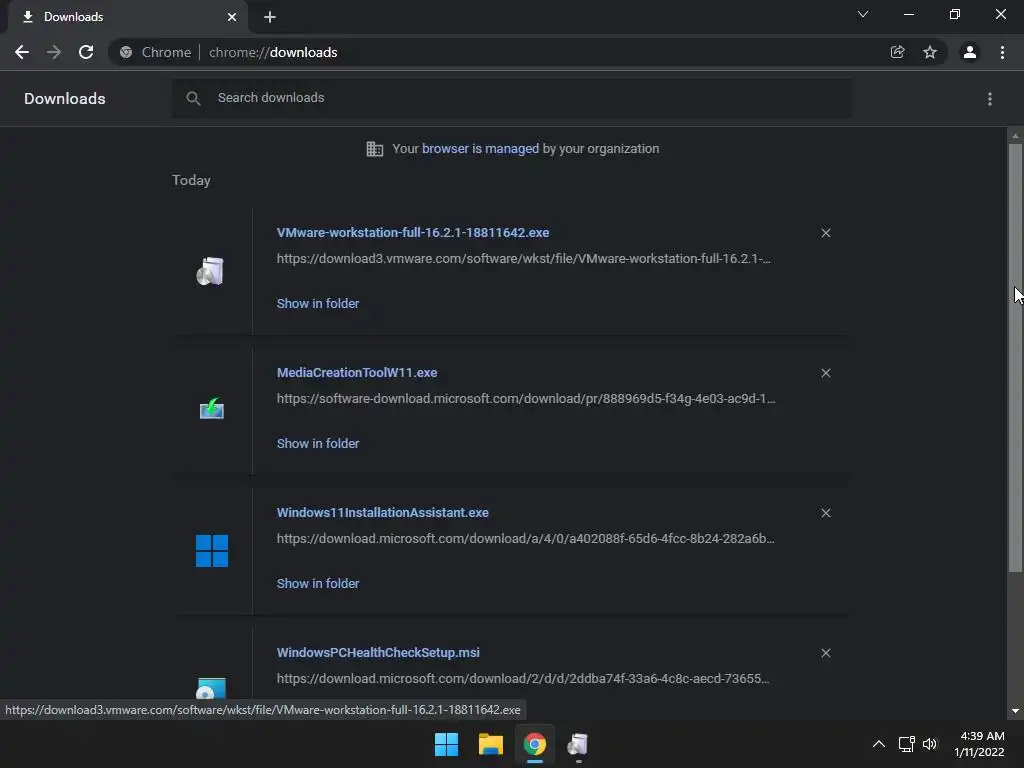The width and height of the screenshot is (1024, 768).
Task: Click the managed organization building icon
Action: coord(375,149)
